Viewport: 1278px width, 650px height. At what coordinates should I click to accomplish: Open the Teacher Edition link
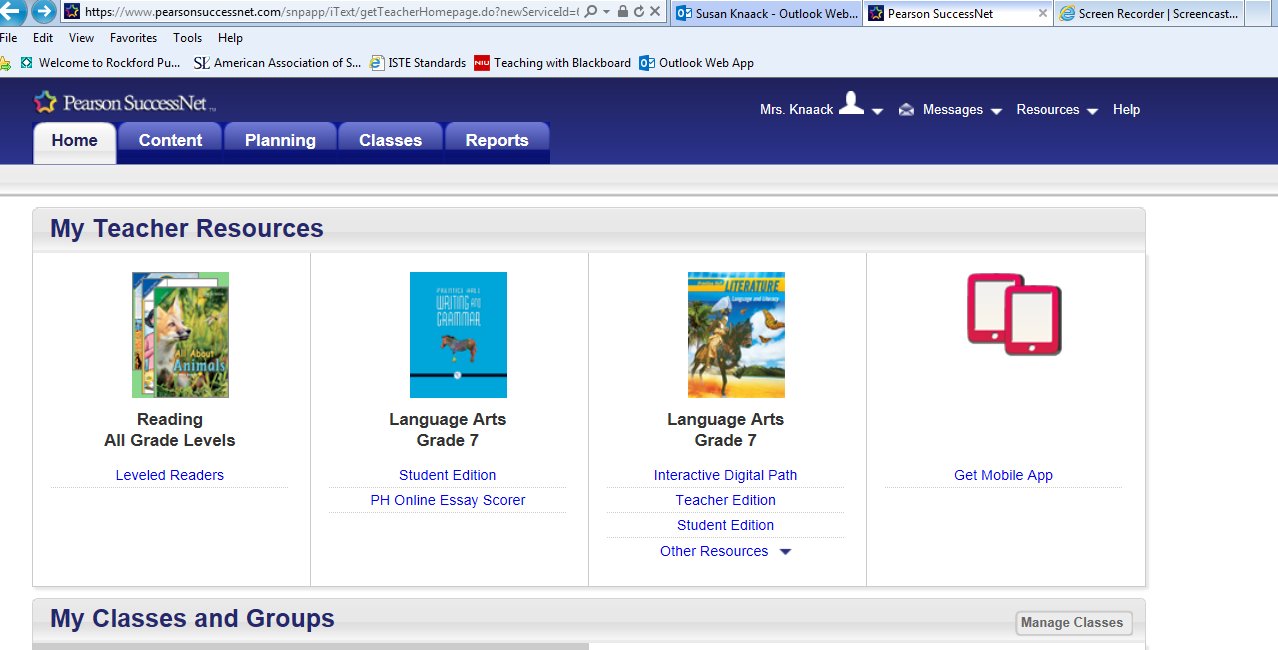tap(726, 500)
